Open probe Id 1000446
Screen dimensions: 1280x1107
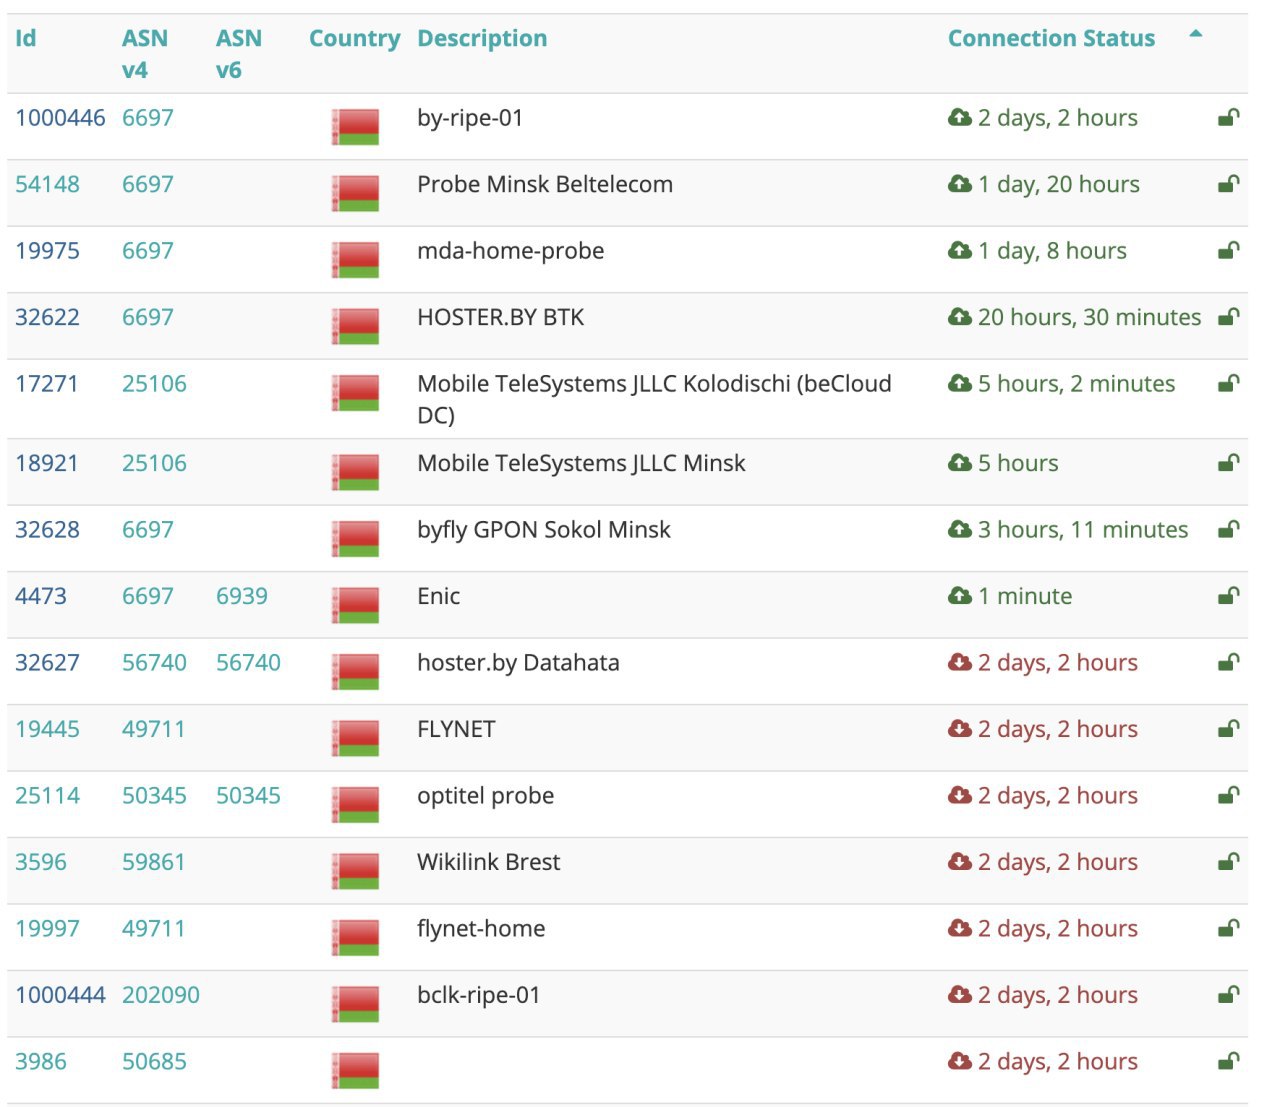pyautogui.click(x=60, y=118)
